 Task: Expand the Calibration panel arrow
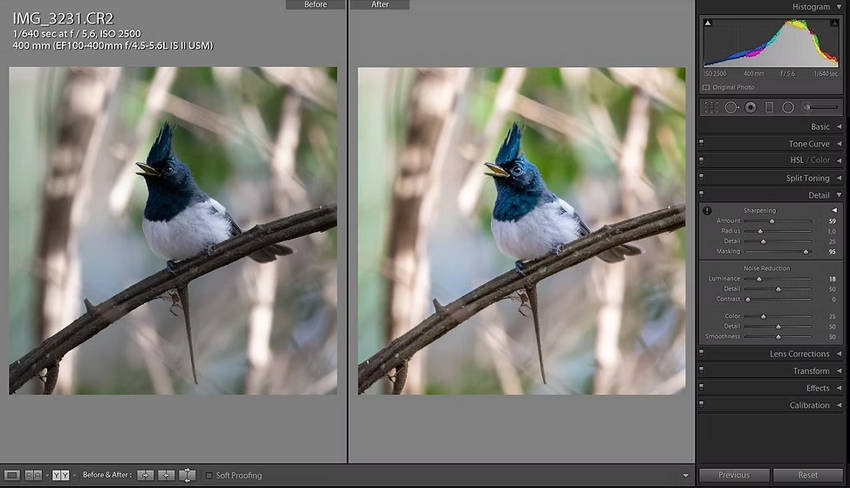tap(839, 405)
